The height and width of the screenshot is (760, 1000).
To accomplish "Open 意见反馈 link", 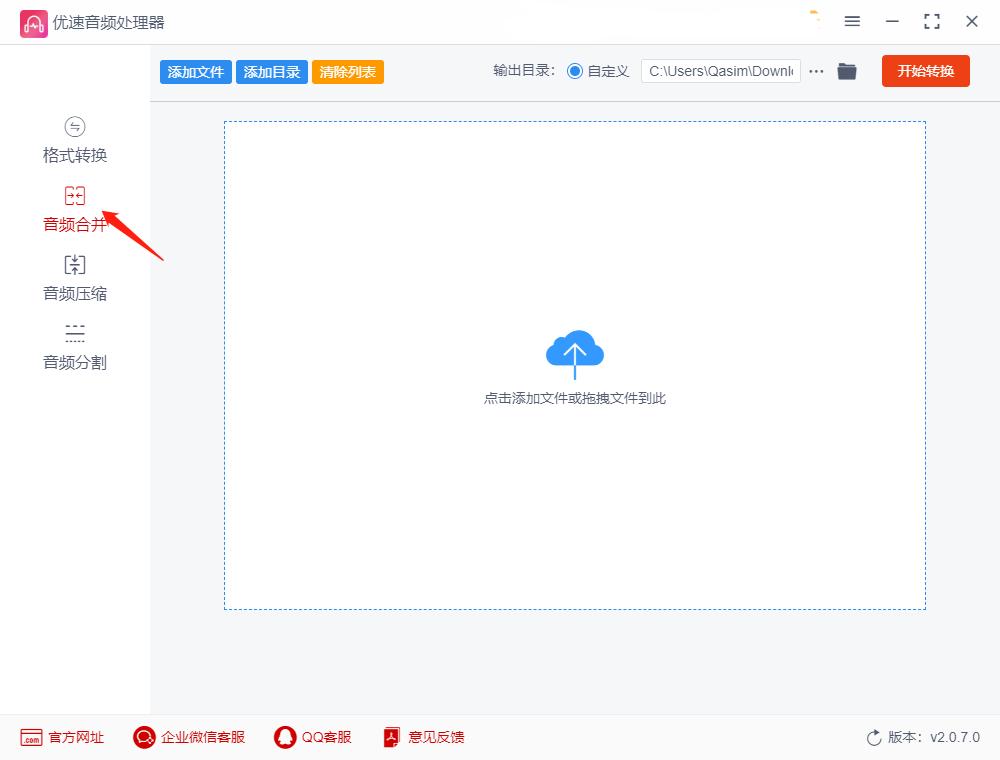I will pyautogui.click(x=436, y=738).
